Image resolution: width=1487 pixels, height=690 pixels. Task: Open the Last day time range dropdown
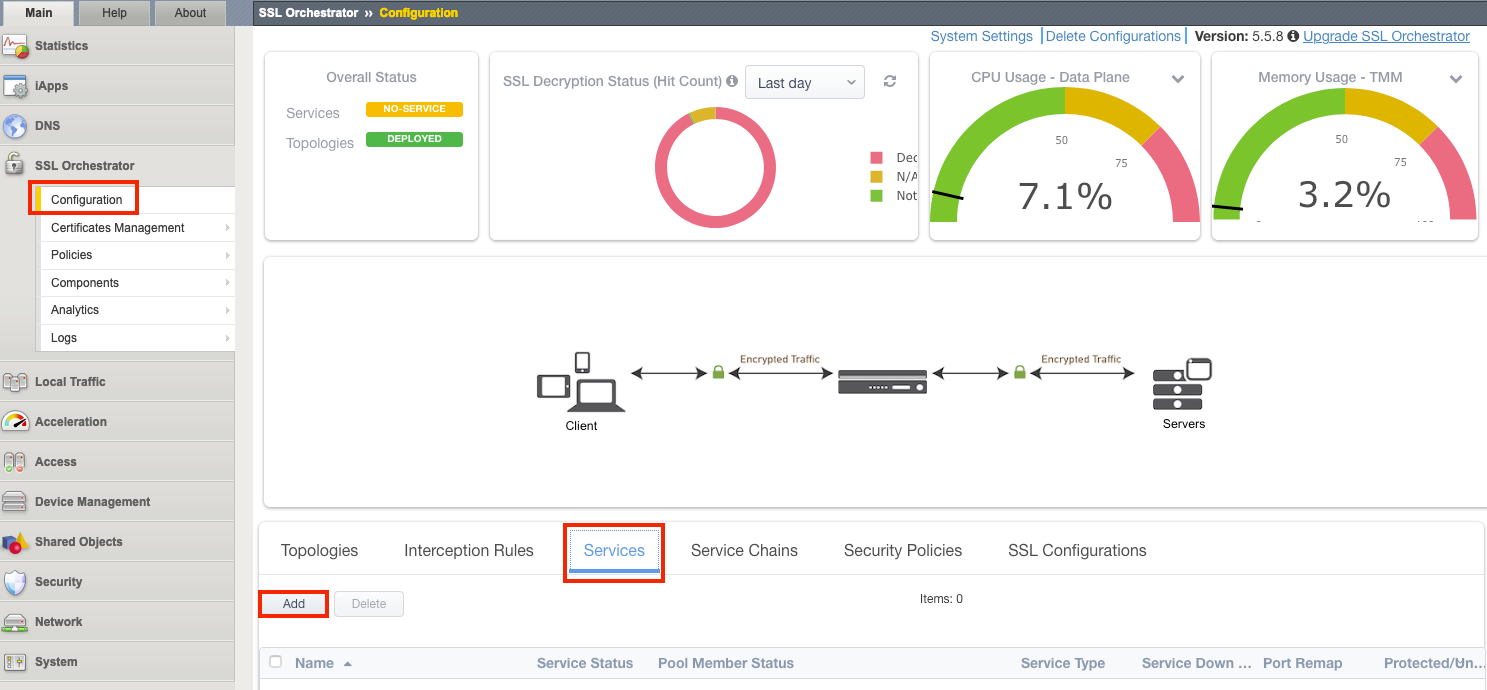pos(804,83)
